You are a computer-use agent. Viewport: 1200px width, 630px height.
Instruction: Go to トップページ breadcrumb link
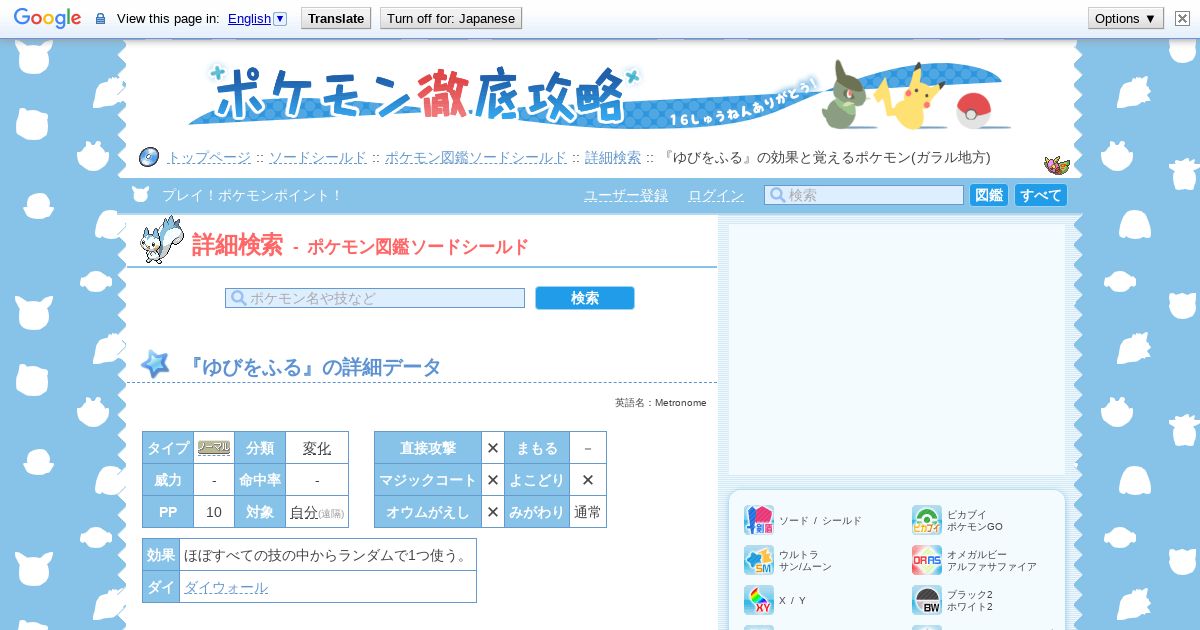point(209,157)
